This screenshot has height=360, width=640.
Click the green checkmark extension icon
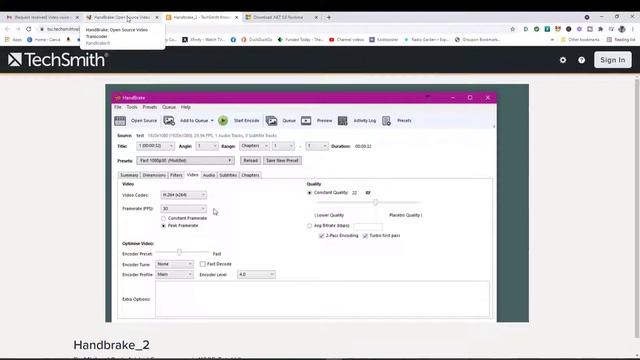pos(536,29)
